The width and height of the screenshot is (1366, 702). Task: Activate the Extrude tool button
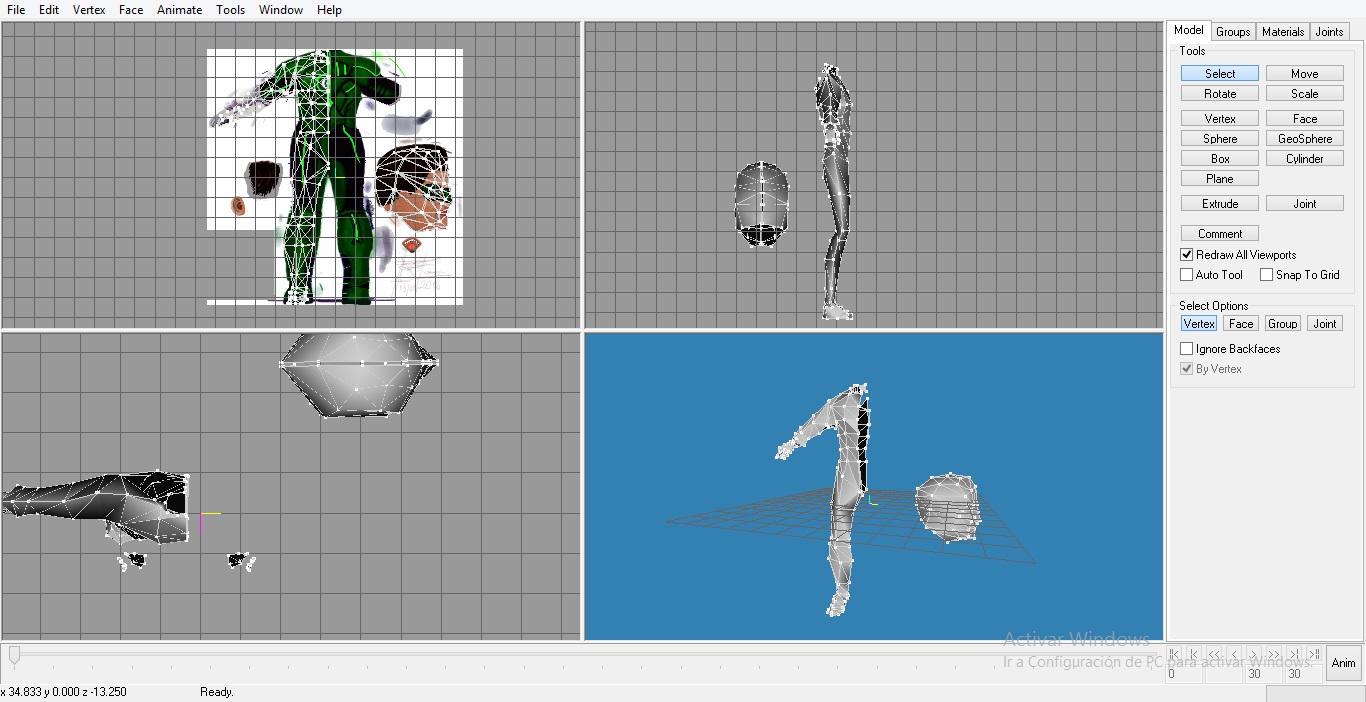point(1220,204)
